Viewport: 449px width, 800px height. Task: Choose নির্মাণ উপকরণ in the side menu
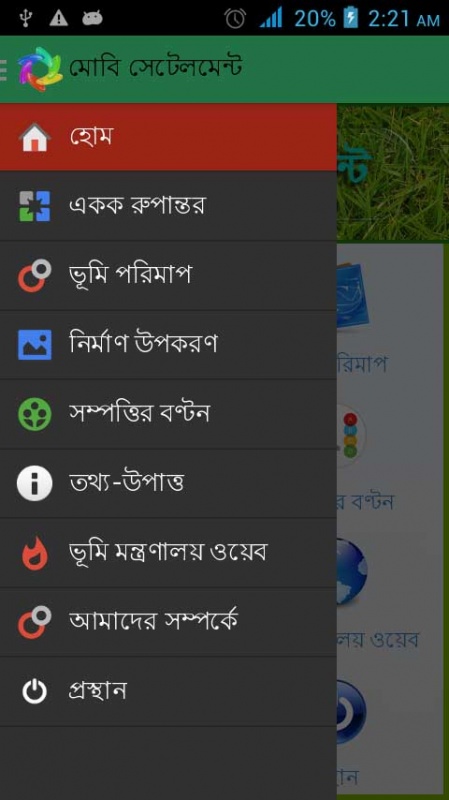[168, 344]
